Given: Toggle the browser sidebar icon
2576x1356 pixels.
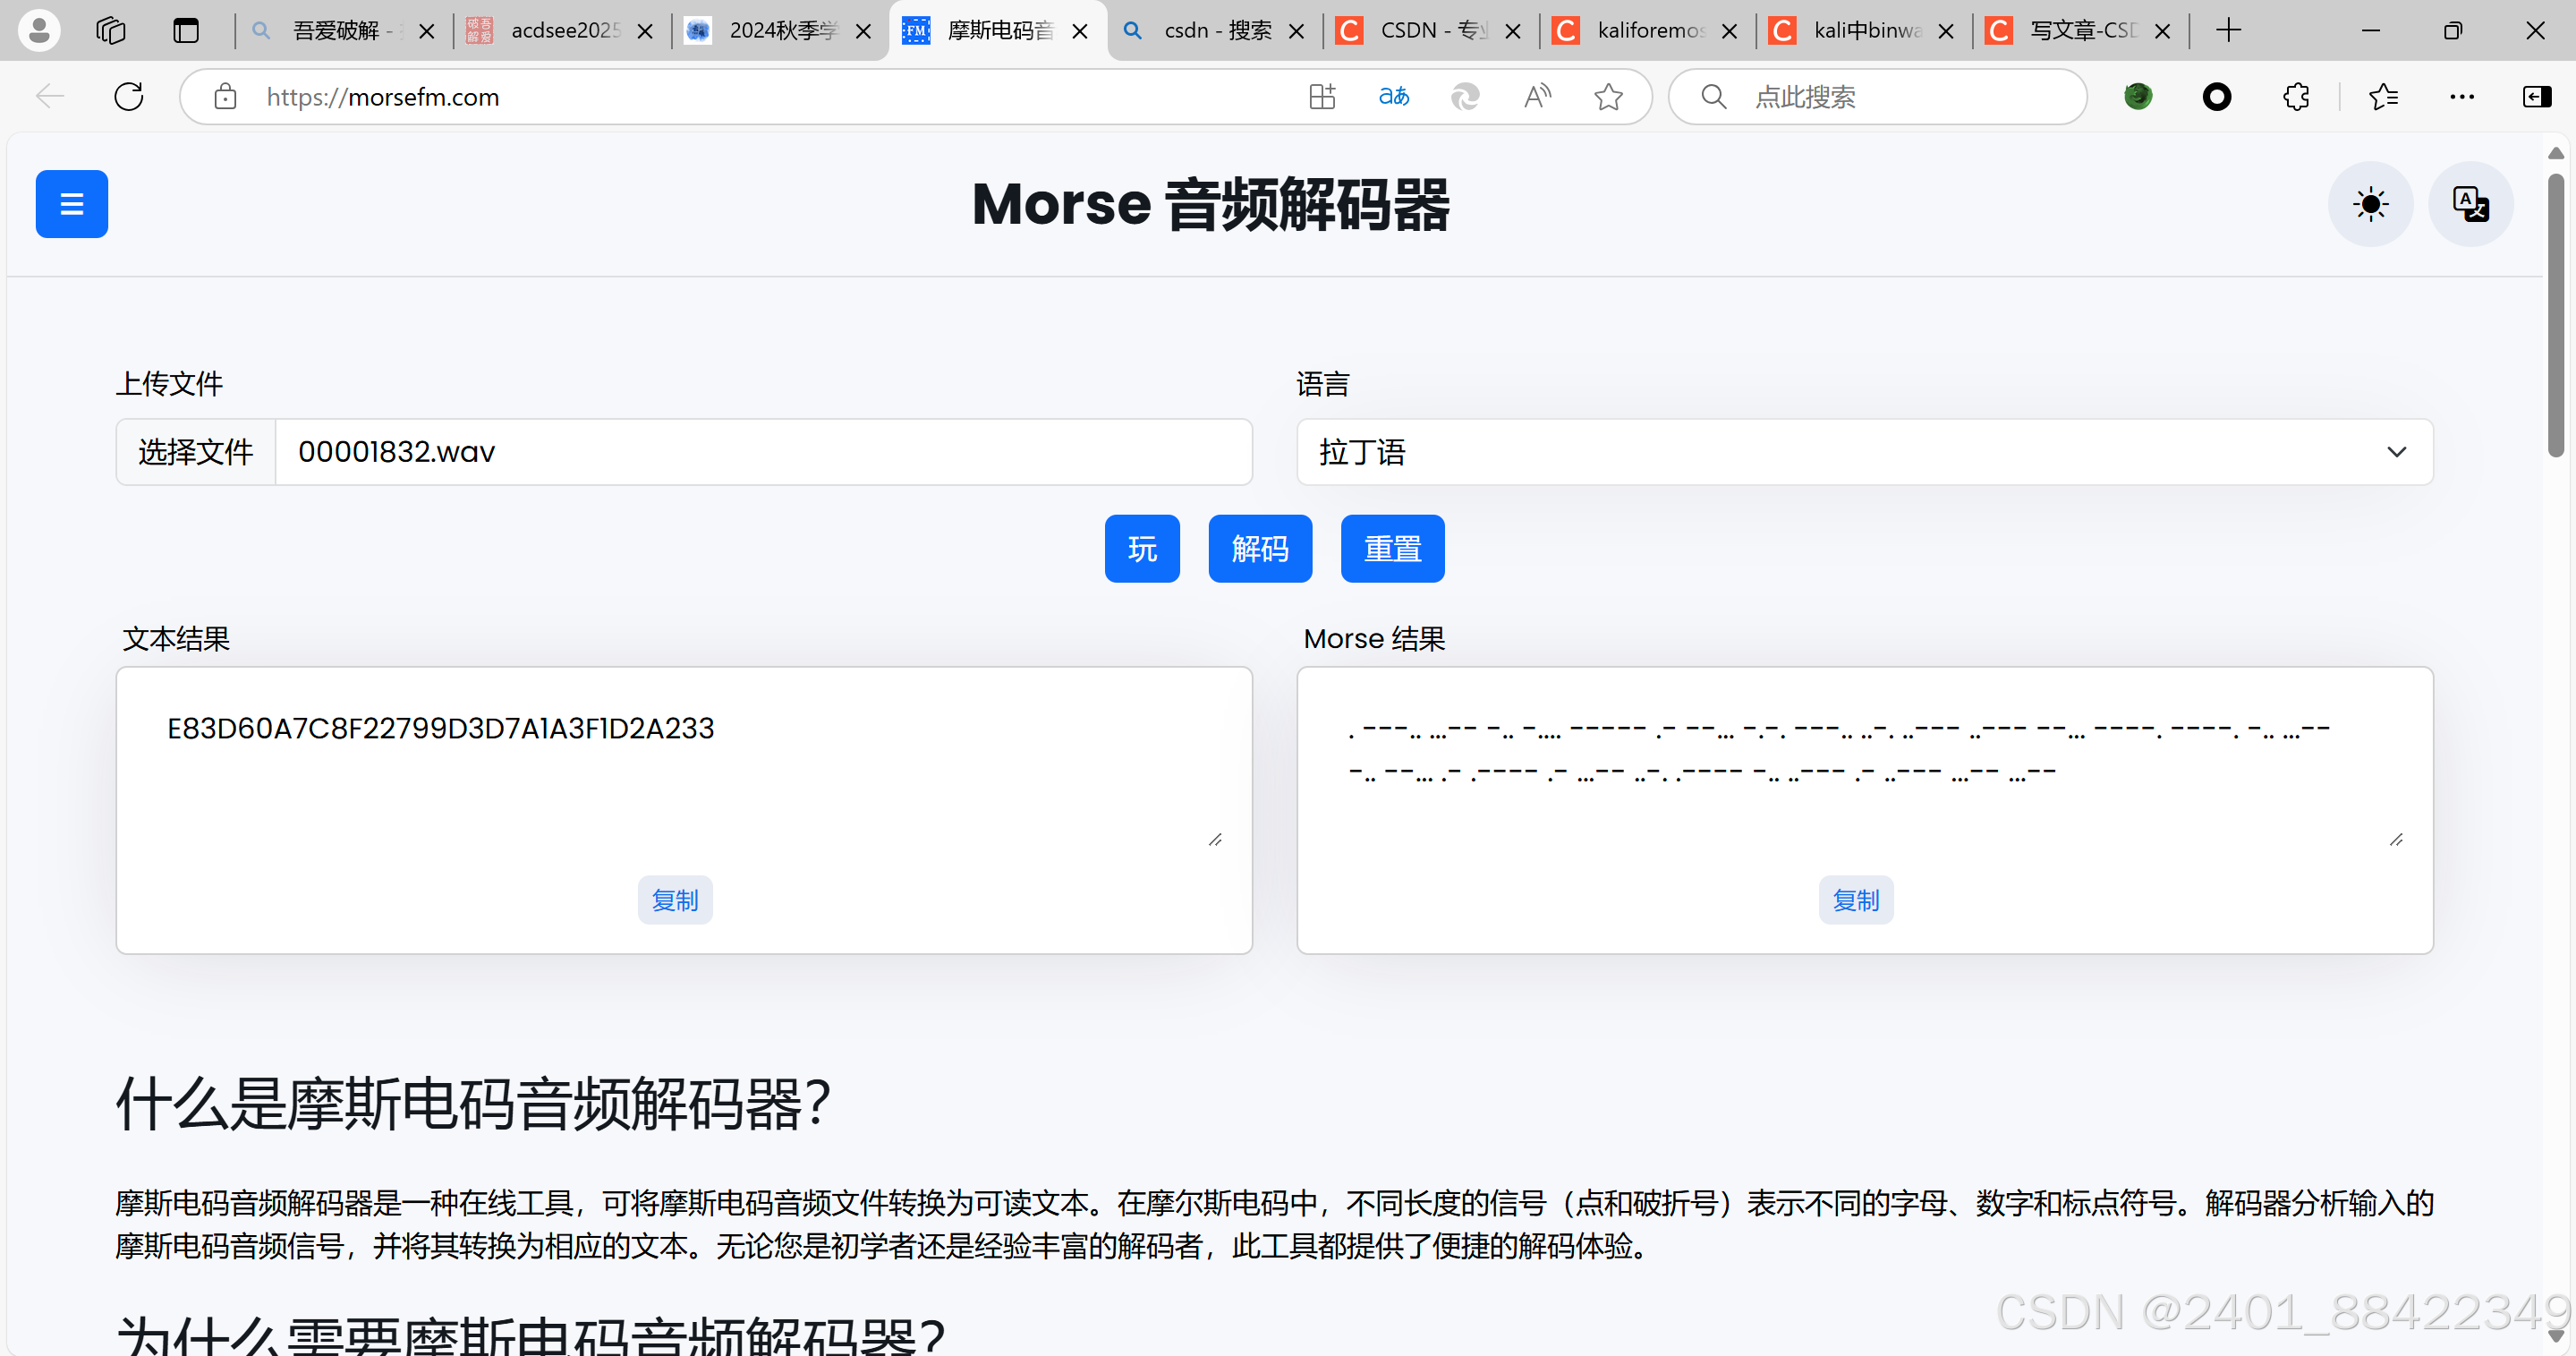Looking at the screenshot, I should click(2537, 97).
